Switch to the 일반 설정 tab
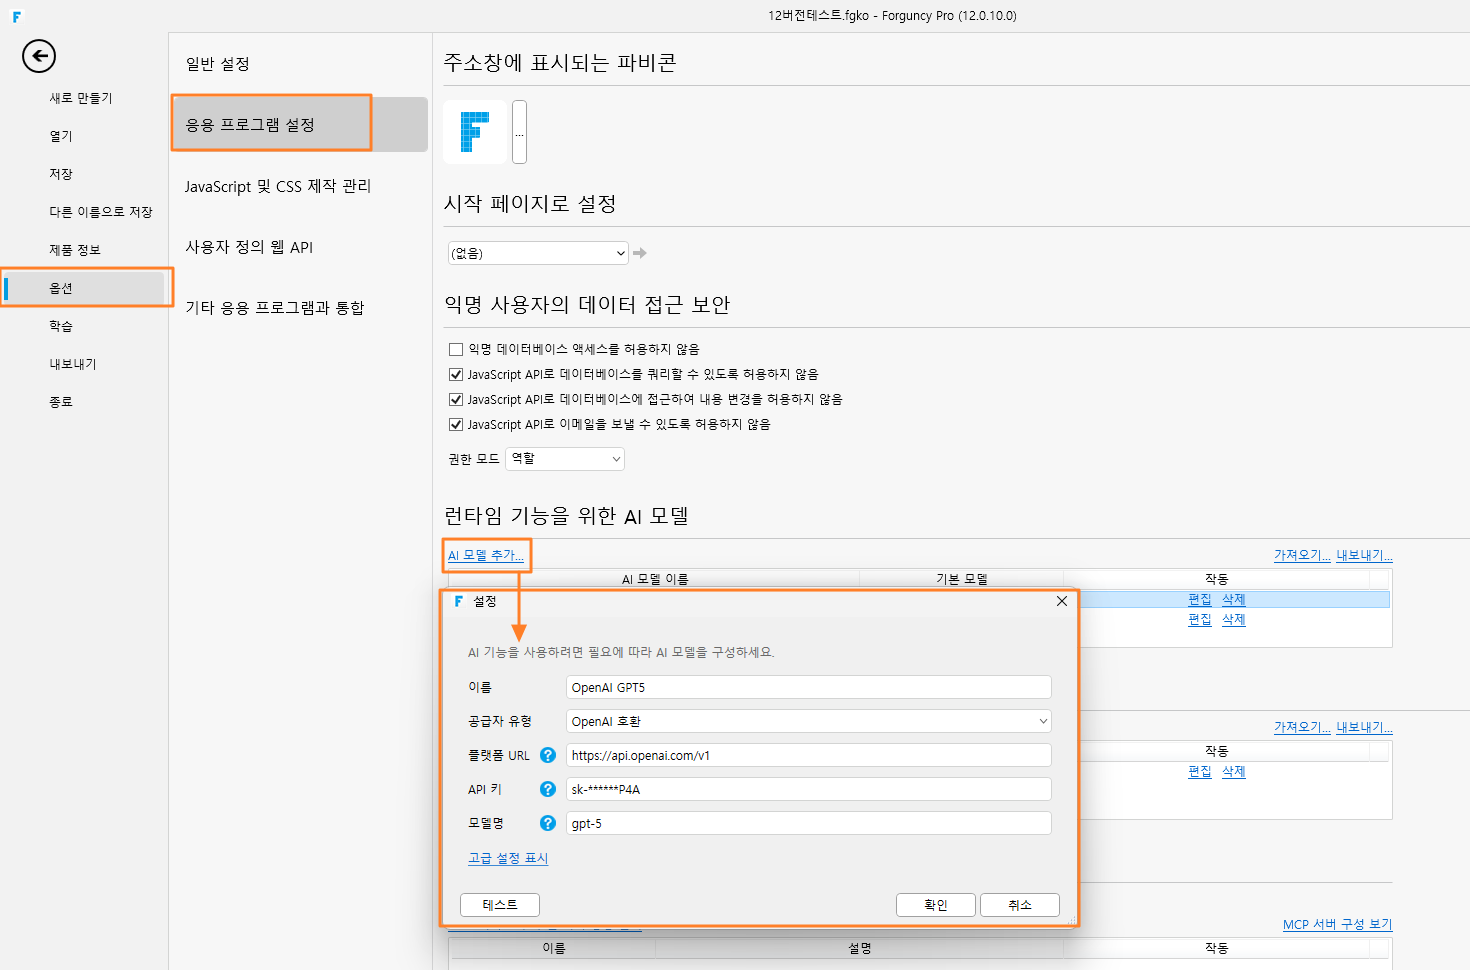The image size is (1470, 970). (218, 64)
